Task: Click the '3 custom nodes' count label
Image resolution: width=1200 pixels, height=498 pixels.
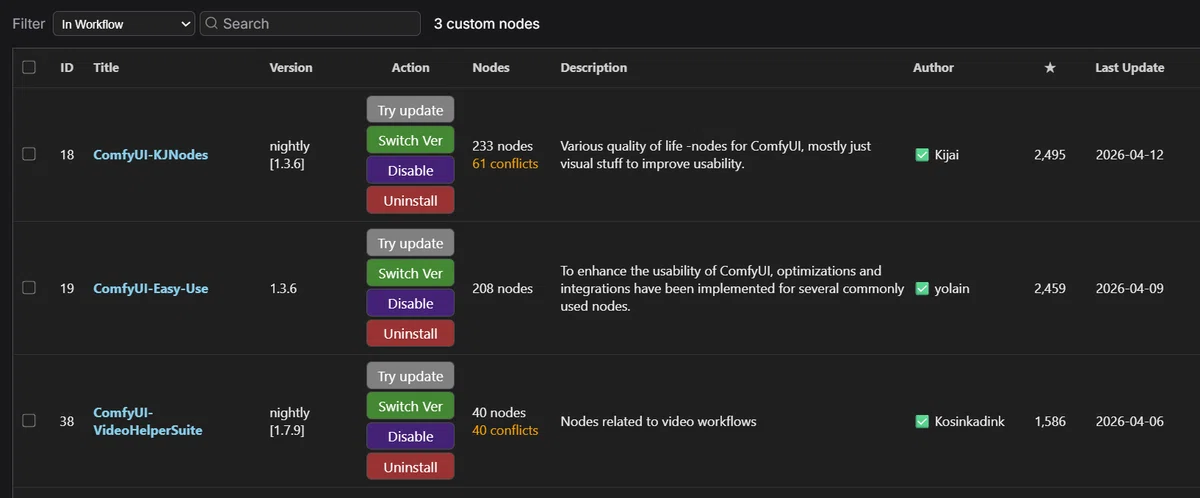Action: click(487, 24)
